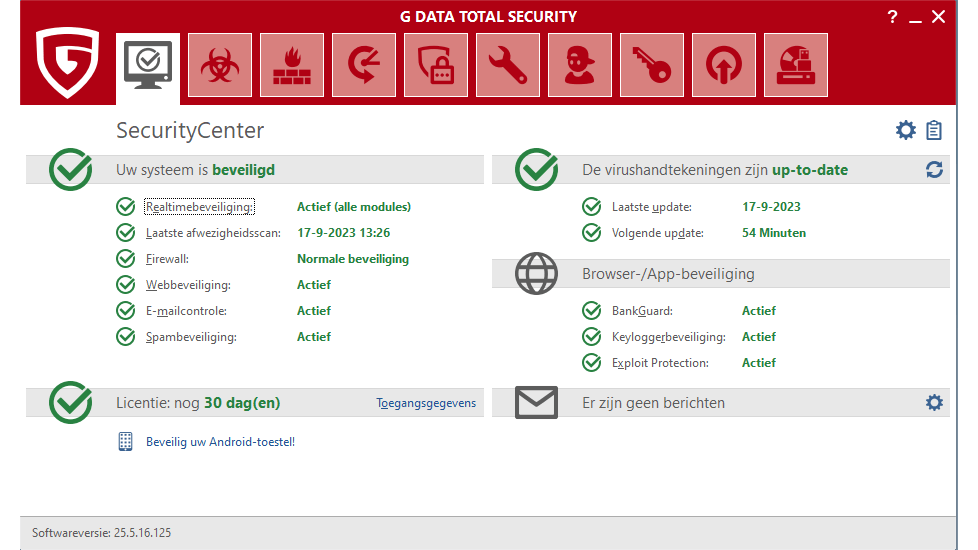Image resolution: width=978 pixels, height=550 pixels.
Task: Open the Autostart Manager power arrow icon
Action: 724,65
